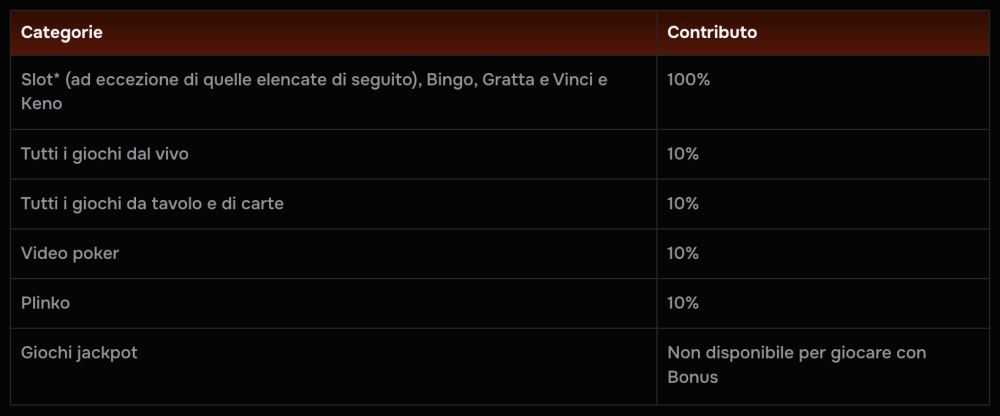The image size is (1000, 416).
Task: Click the 10% value beside Plinko
Action: (683, 303)
